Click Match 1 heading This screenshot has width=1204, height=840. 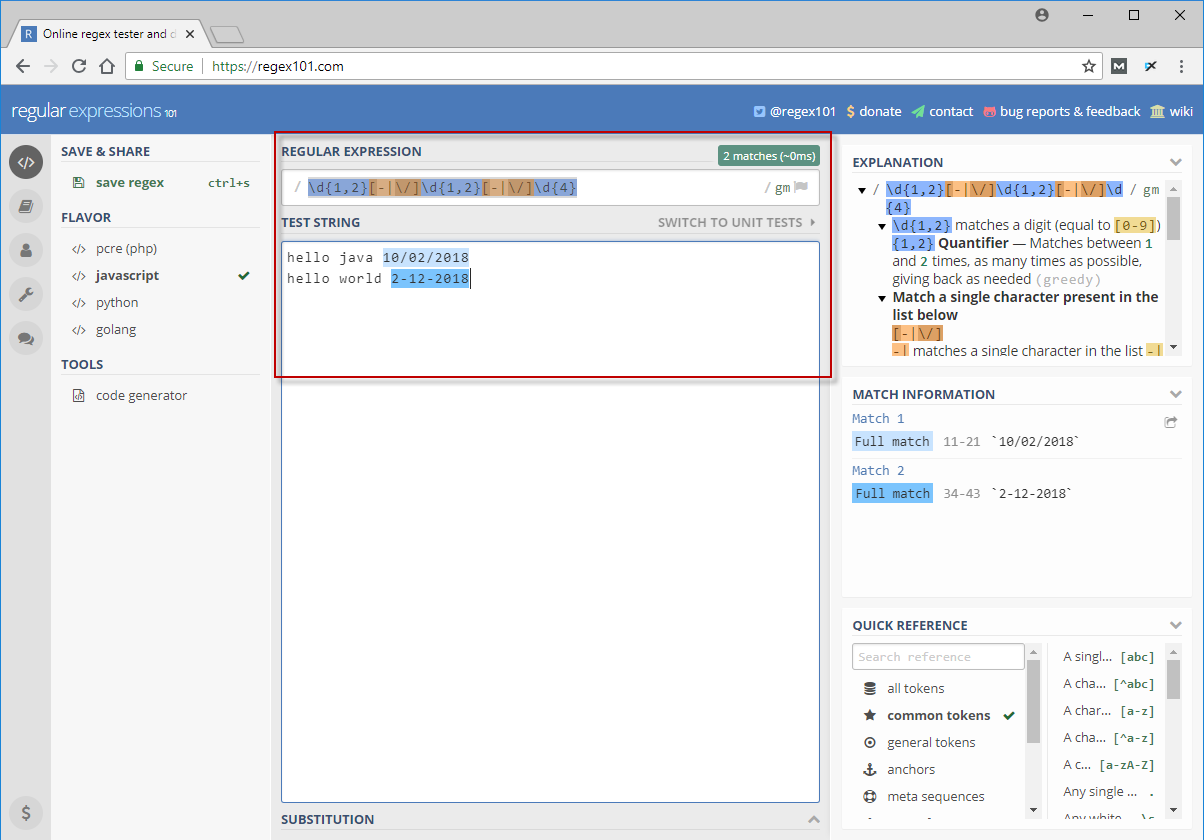coord(878,419)
